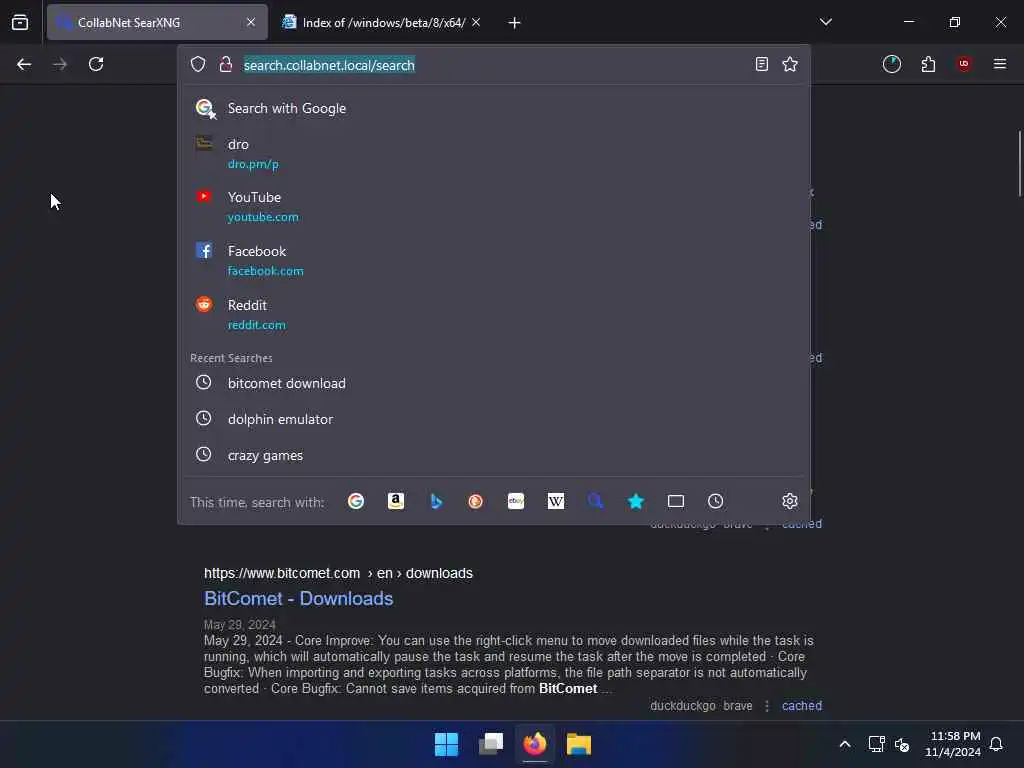Open the circular timer extension icon
This screenshot has height=768, width=1024.
pos(891,64)
